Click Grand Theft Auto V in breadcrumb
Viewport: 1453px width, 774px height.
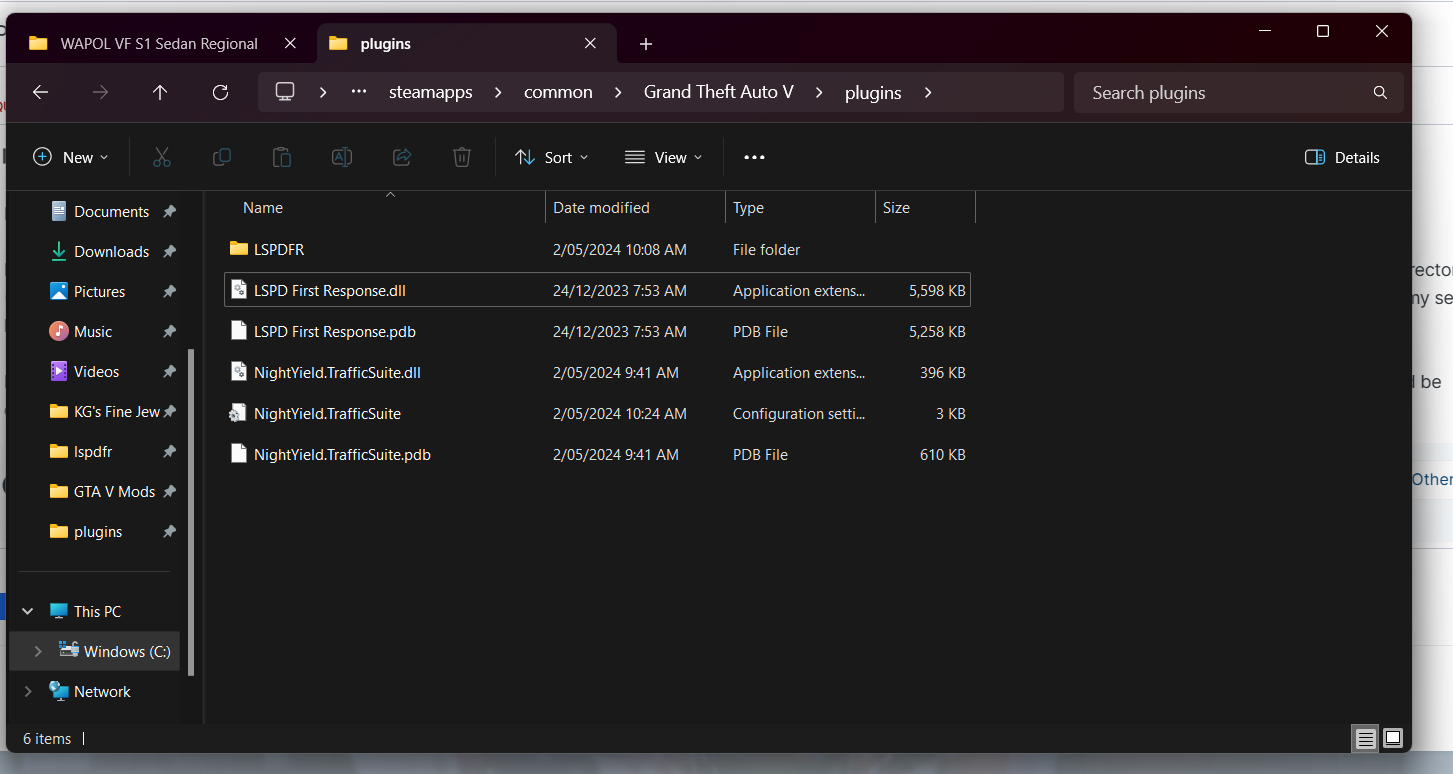[718, 92]
